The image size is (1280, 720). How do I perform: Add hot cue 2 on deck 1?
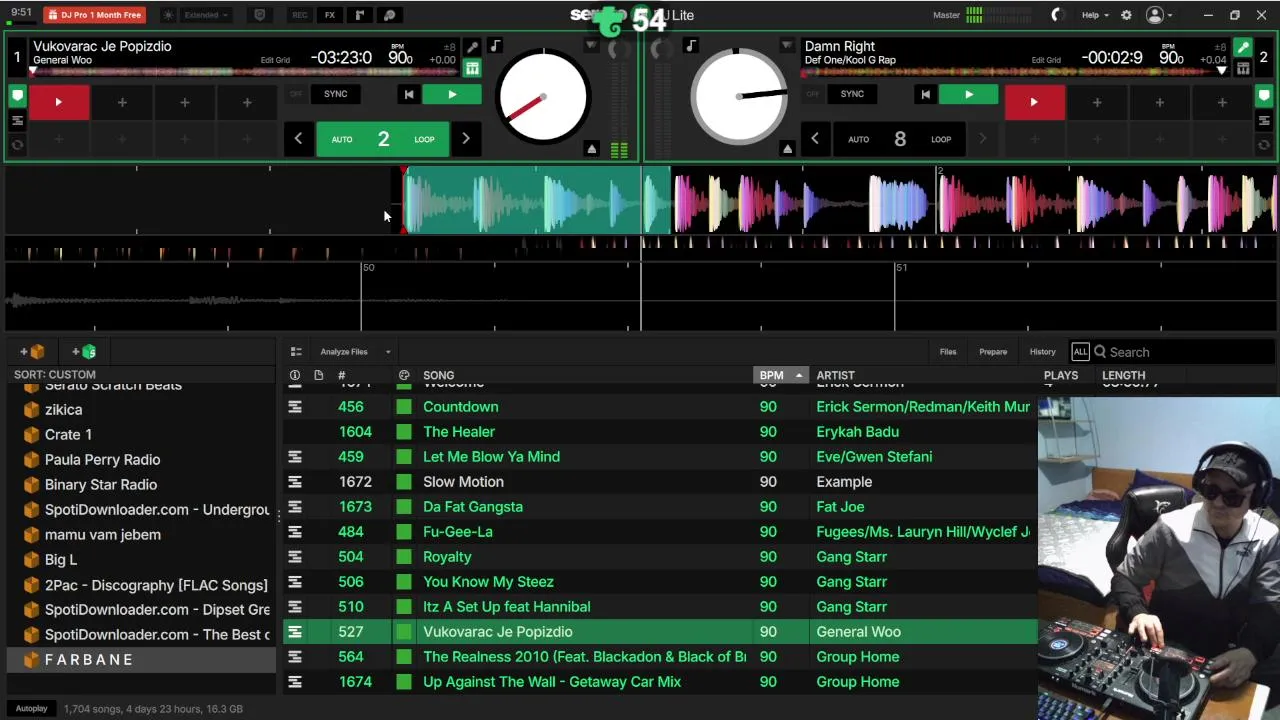coord(122,102)
